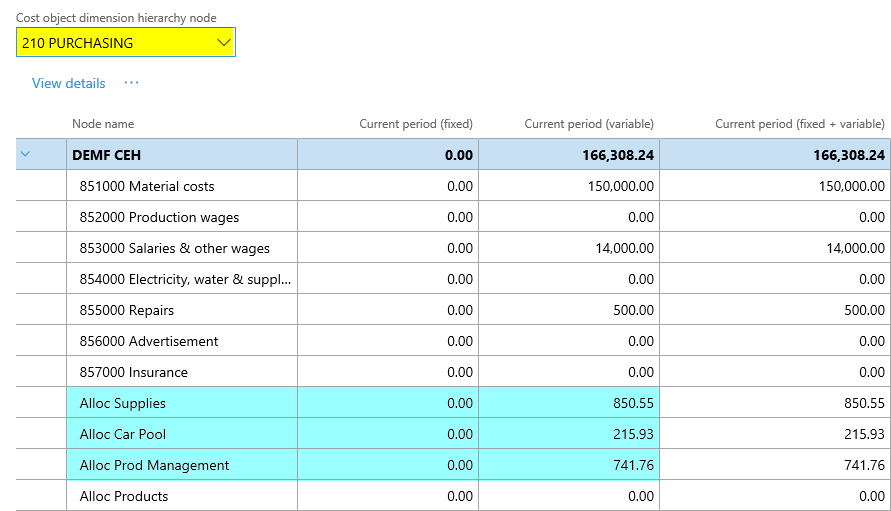
Task: Select 853000 Salaries & other wages row
Action: (174, 248)
